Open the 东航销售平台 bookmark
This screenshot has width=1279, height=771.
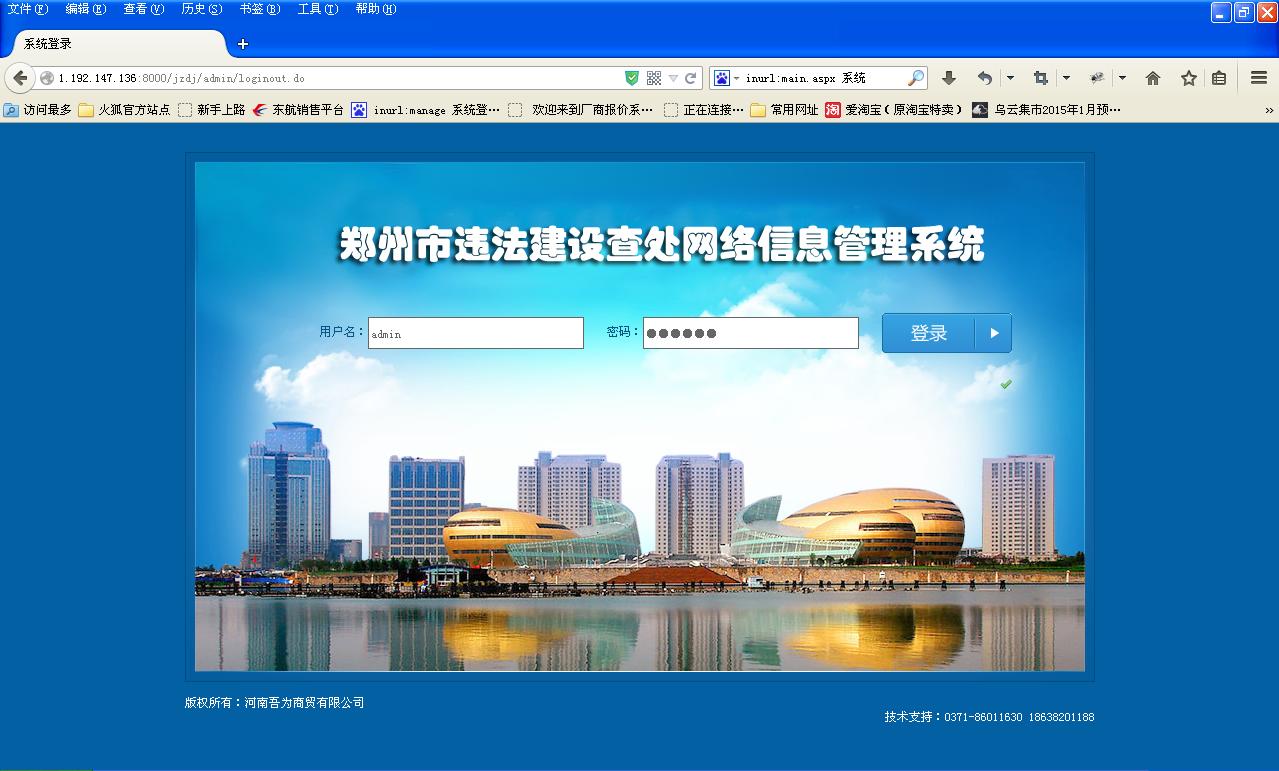(298, 110)
